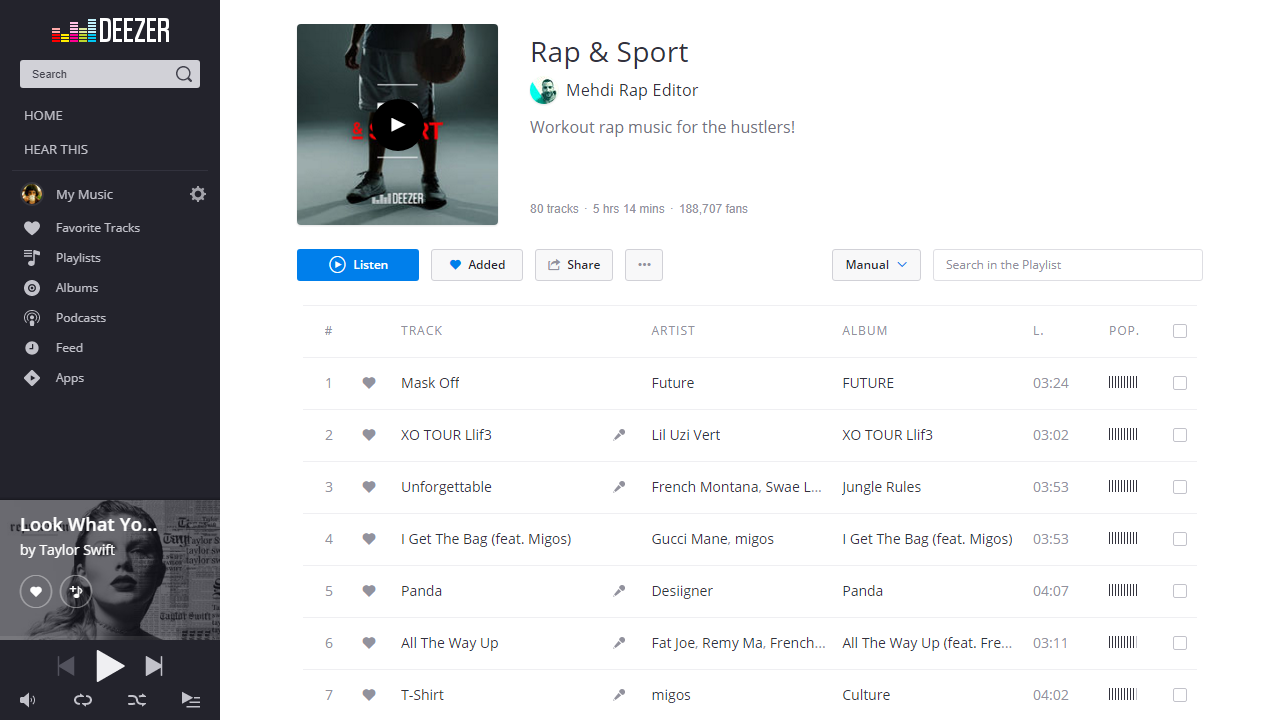Image resolution: width=1280 pixels, height=720 pixels.
Task: Open the HEAR THIS section
Action: point(55,149)
